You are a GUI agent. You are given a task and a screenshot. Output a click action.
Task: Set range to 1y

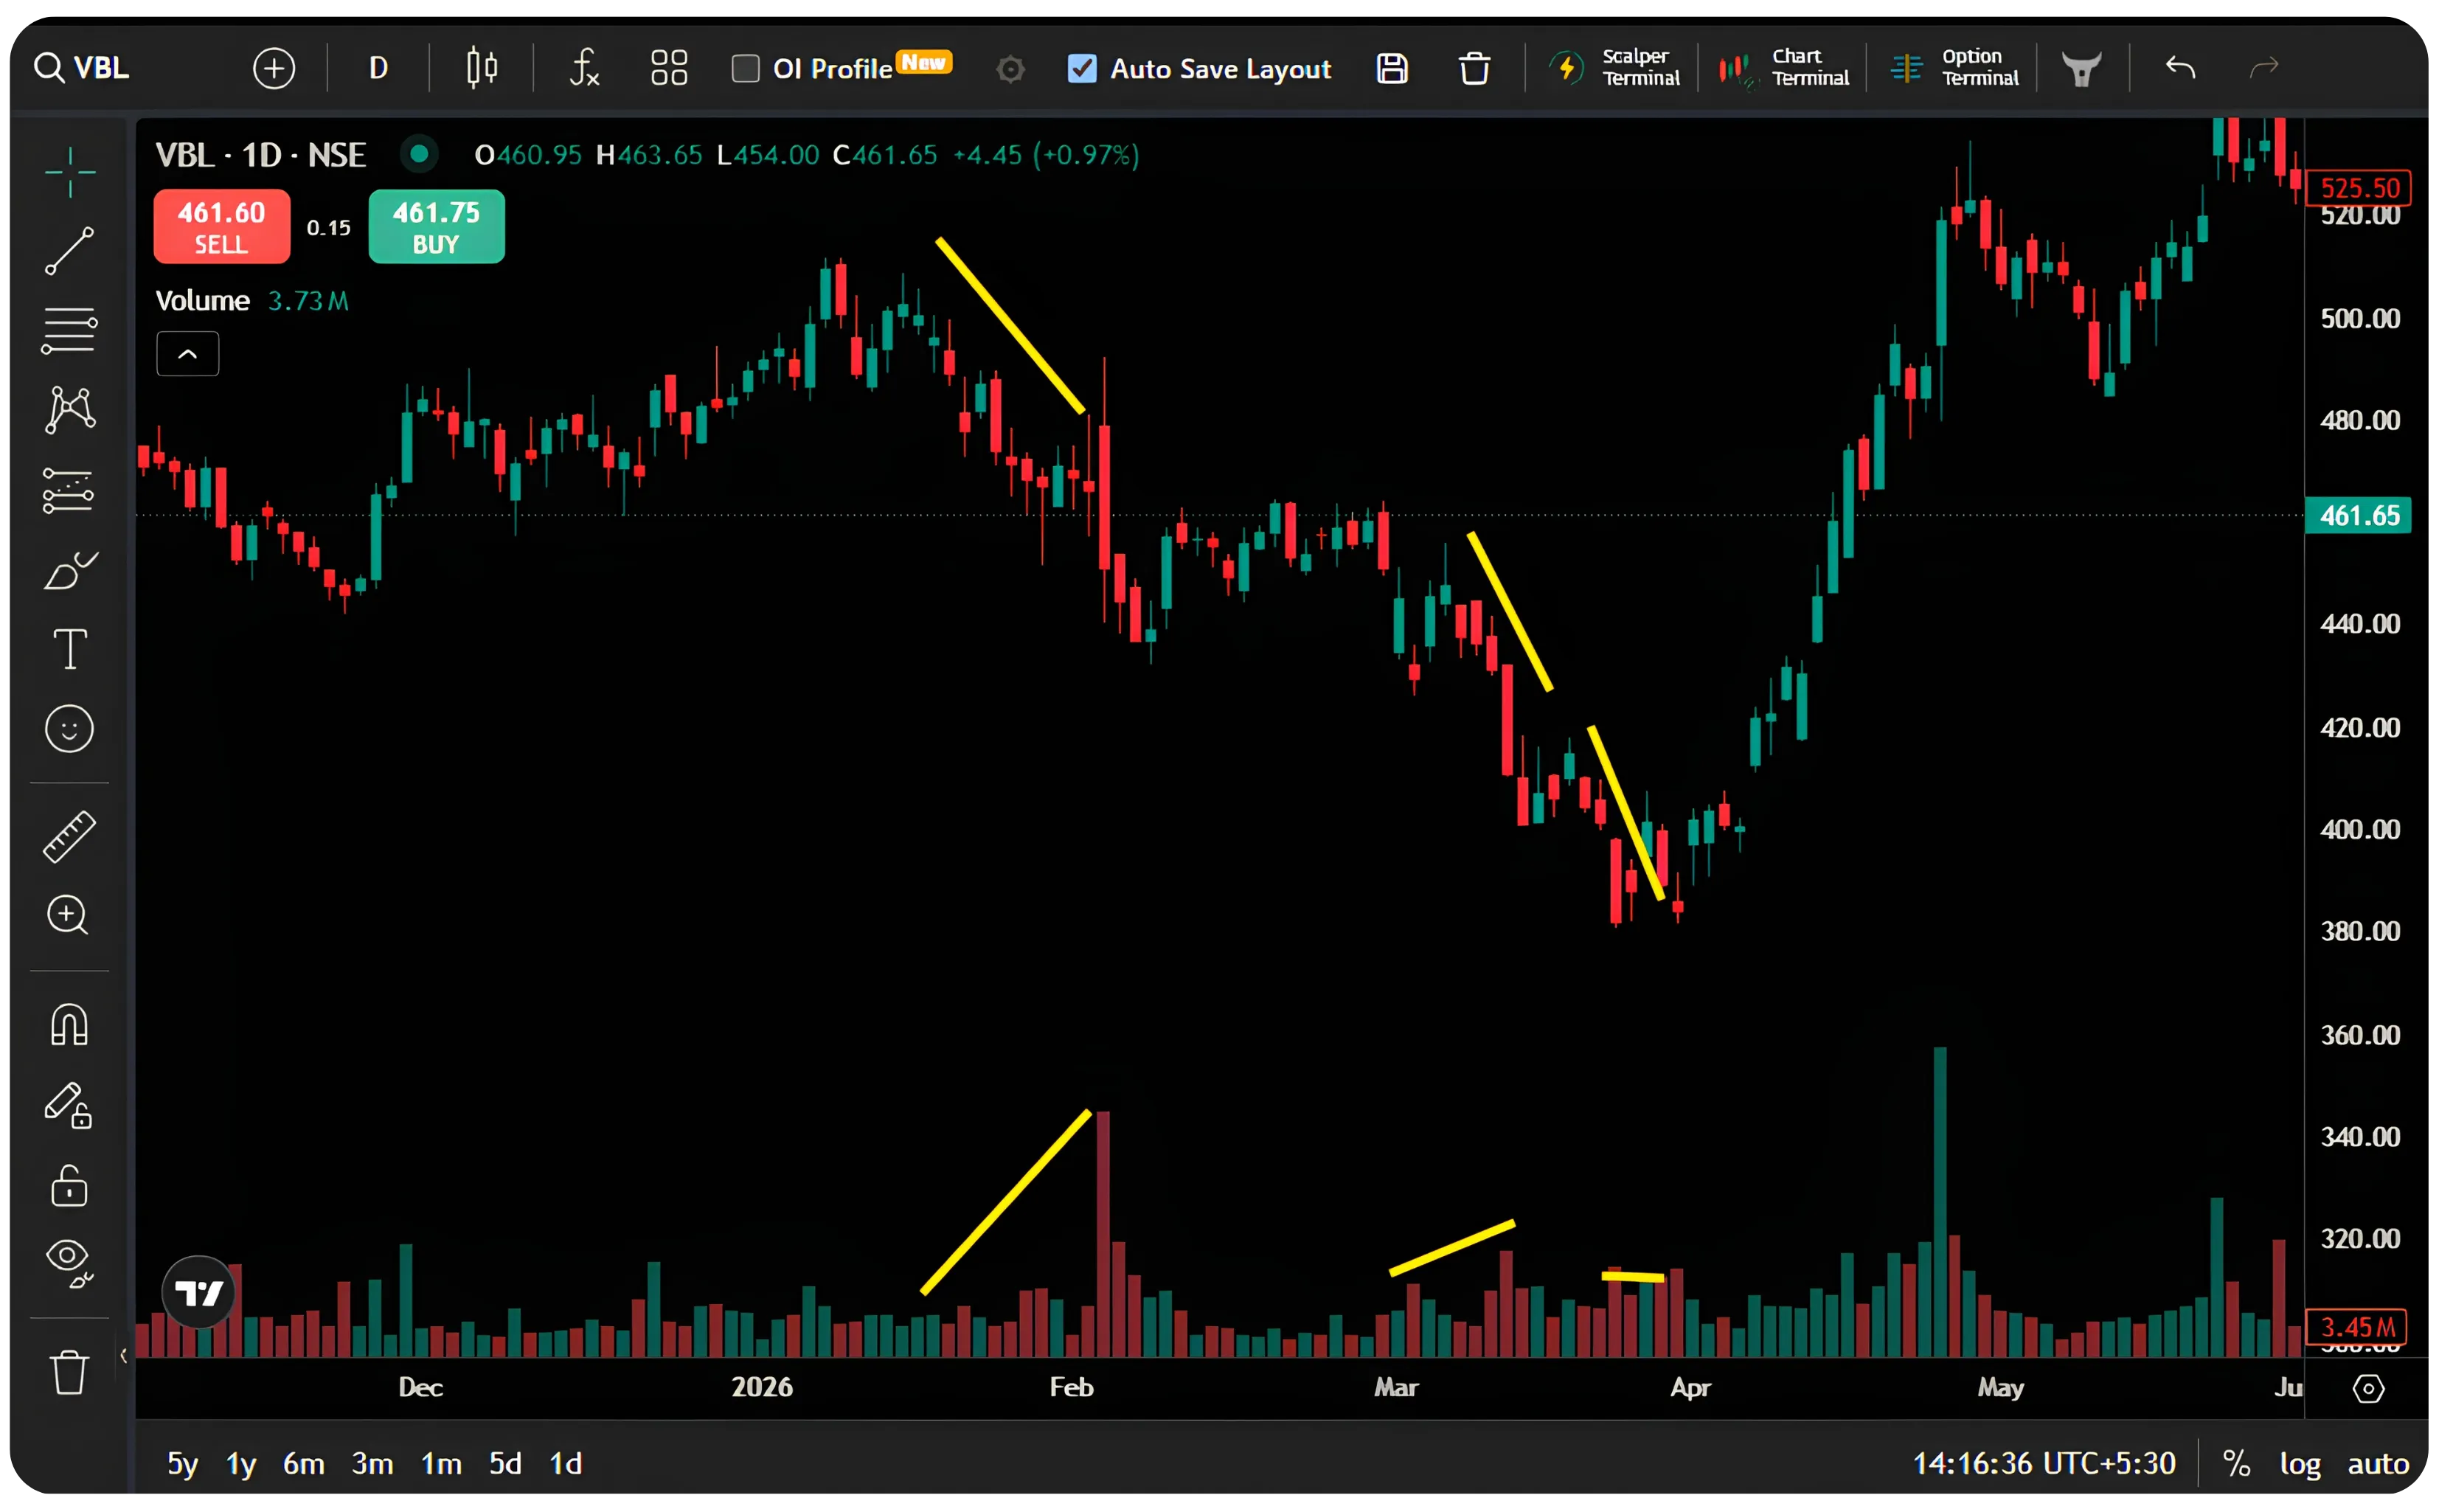(x=241, y=1466)
